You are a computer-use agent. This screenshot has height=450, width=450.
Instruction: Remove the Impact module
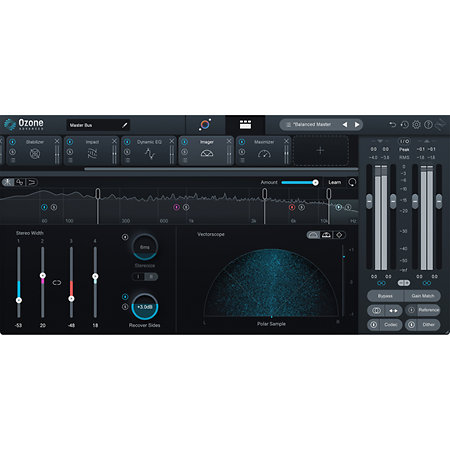(114, 141)
